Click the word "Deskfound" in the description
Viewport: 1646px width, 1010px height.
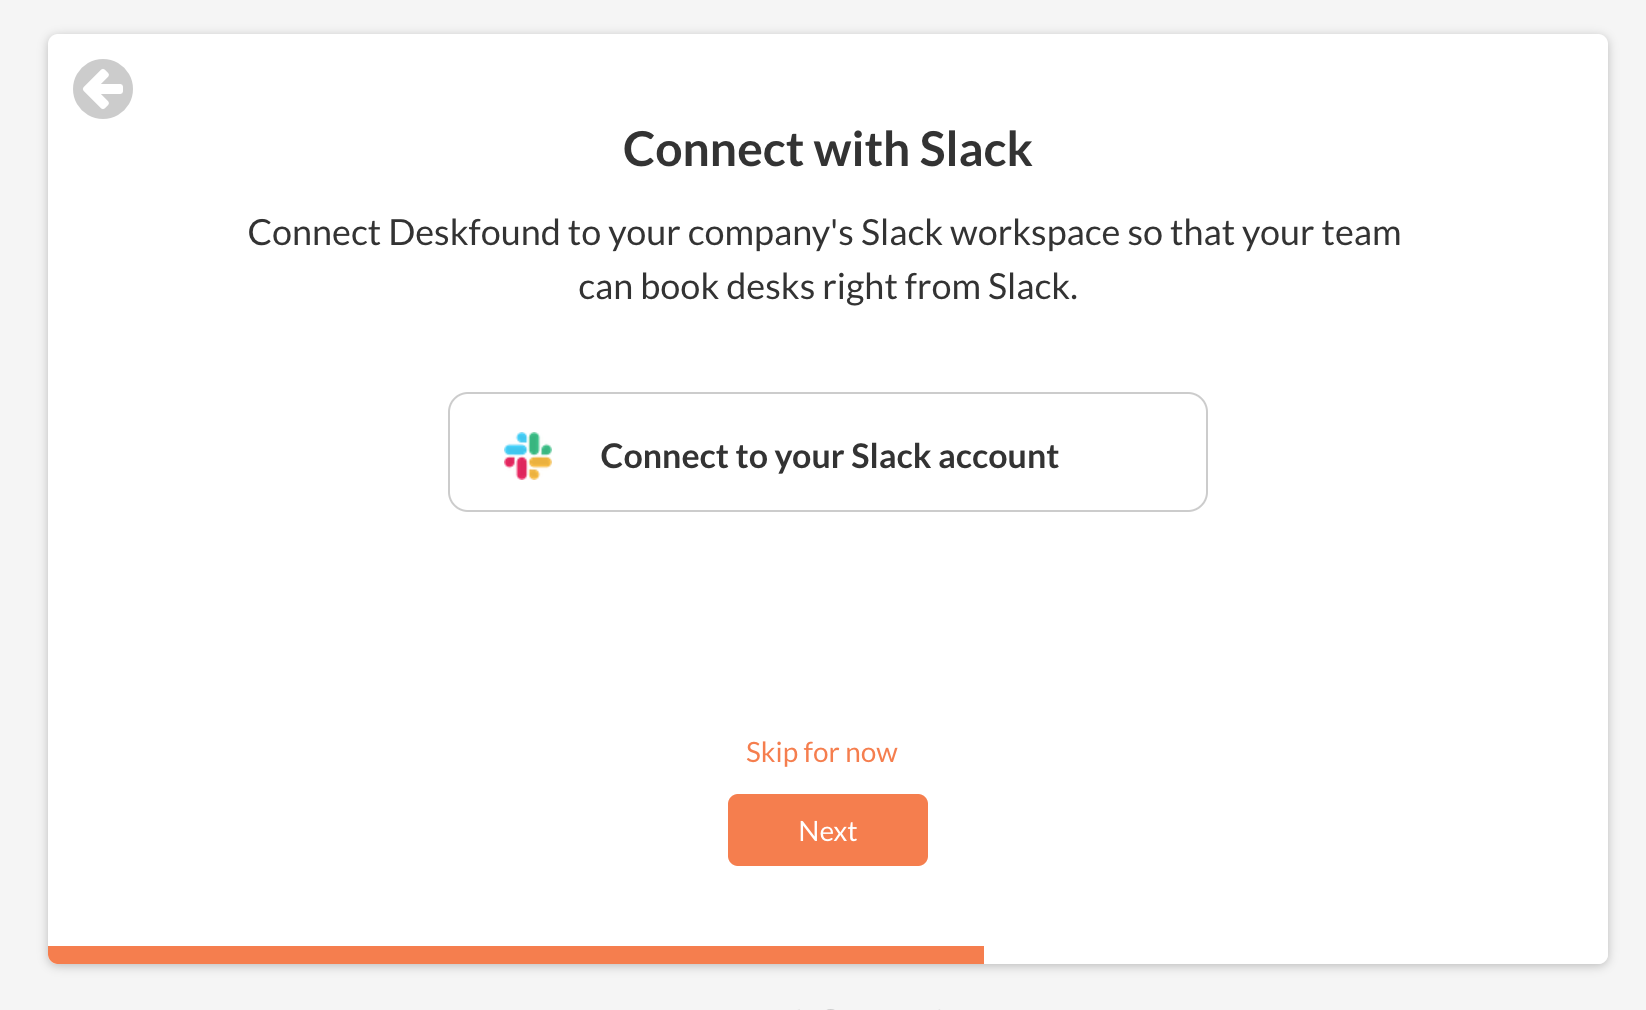473,233
